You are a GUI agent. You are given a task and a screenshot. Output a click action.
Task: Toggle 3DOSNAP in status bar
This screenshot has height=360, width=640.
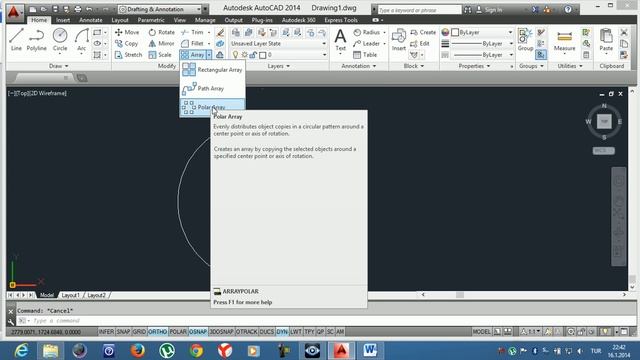pyautogui.click(x=221, y=332)
